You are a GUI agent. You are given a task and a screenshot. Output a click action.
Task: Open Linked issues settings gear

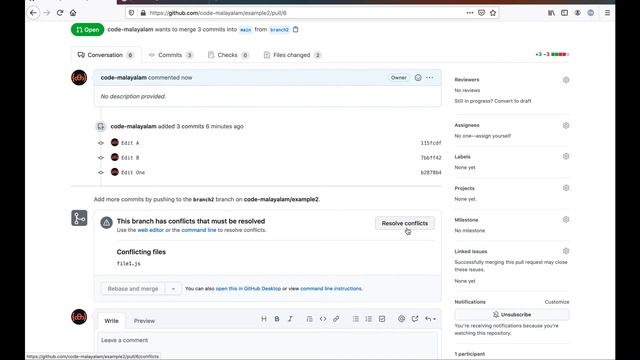tap(566, 251)
